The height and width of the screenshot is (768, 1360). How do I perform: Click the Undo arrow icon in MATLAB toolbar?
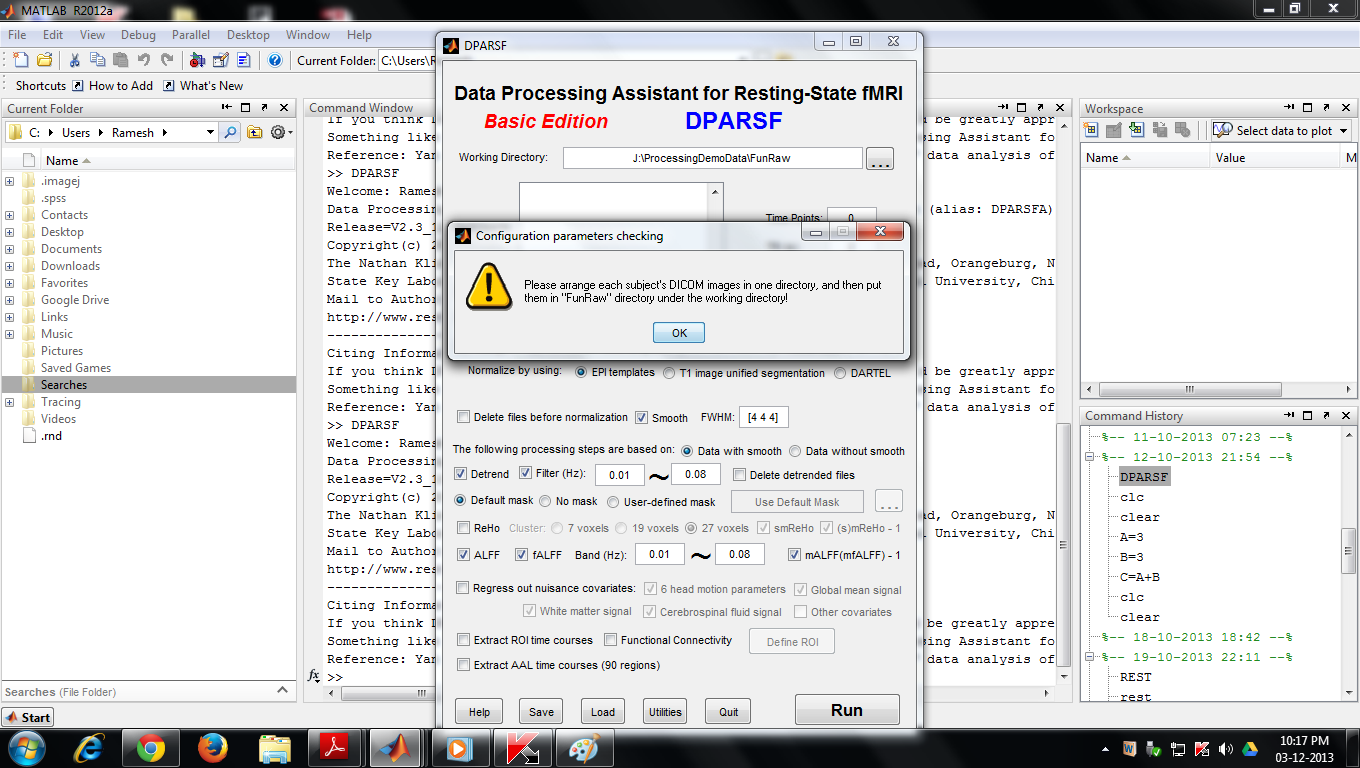(x=143, y=60)
